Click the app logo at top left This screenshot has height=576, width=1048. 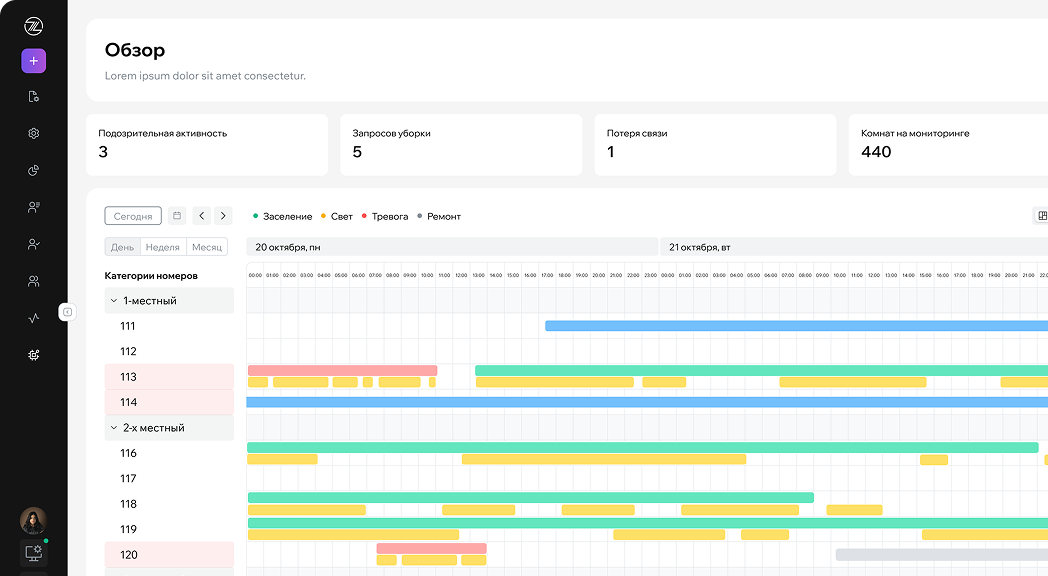[x=33, y=27]
